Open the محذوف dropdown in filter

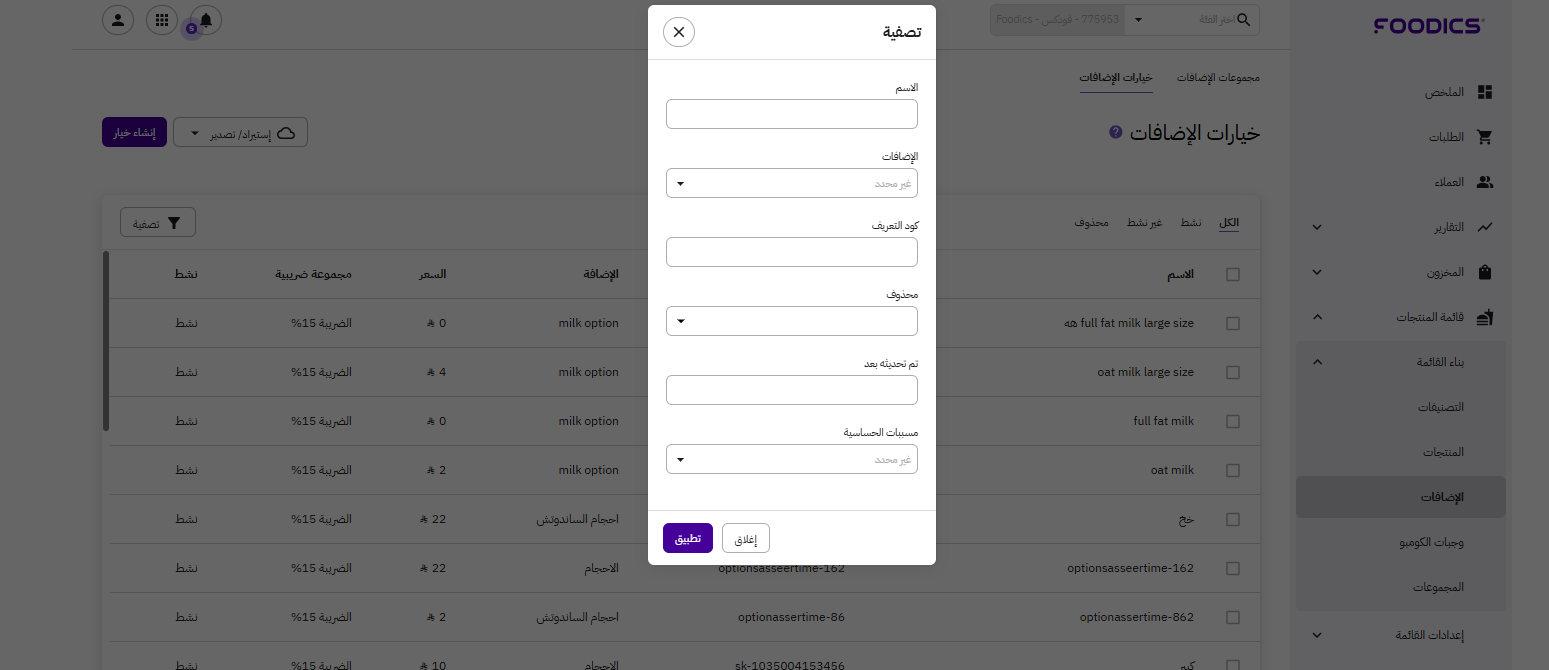pyautogui.click(x=791, y=321)
